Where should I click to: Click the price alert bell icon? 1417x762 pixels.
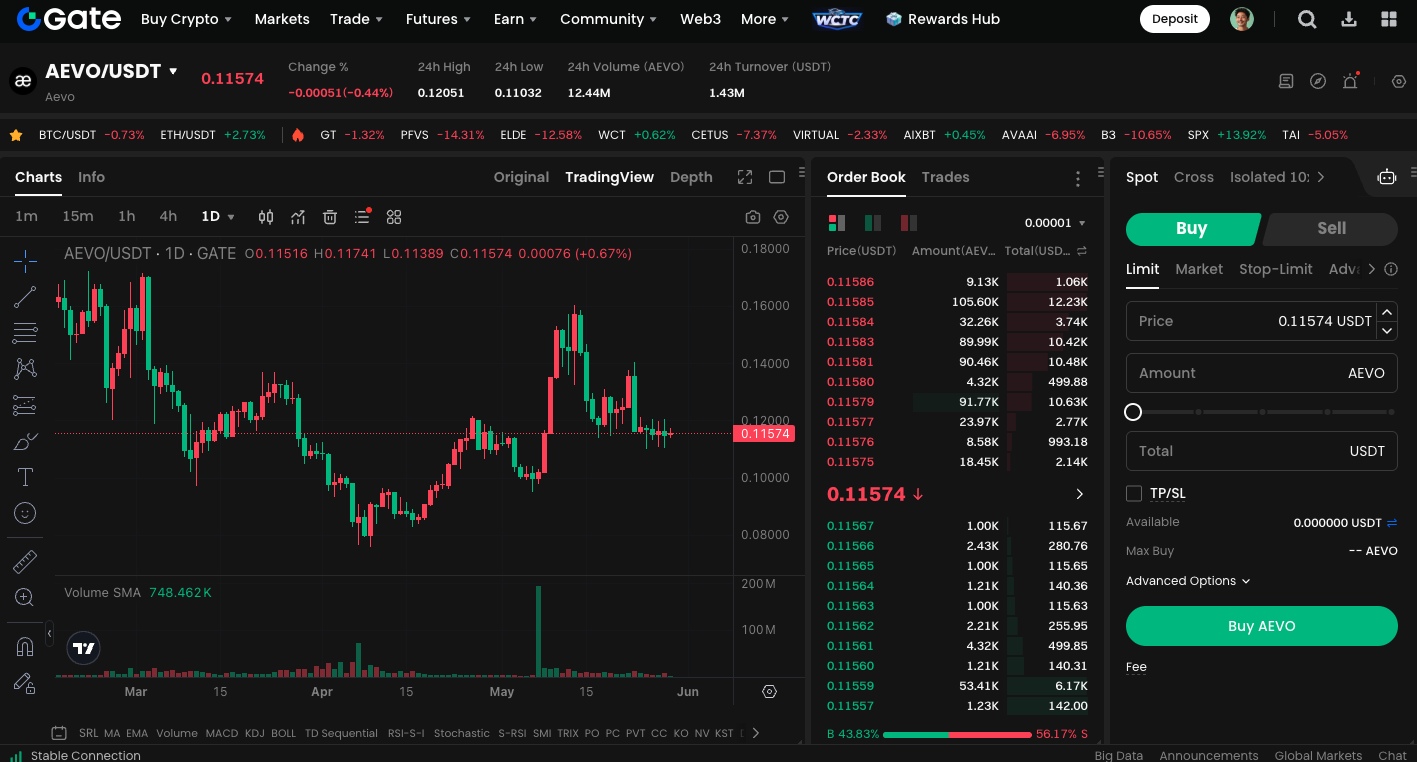(x=1350, y=82)
